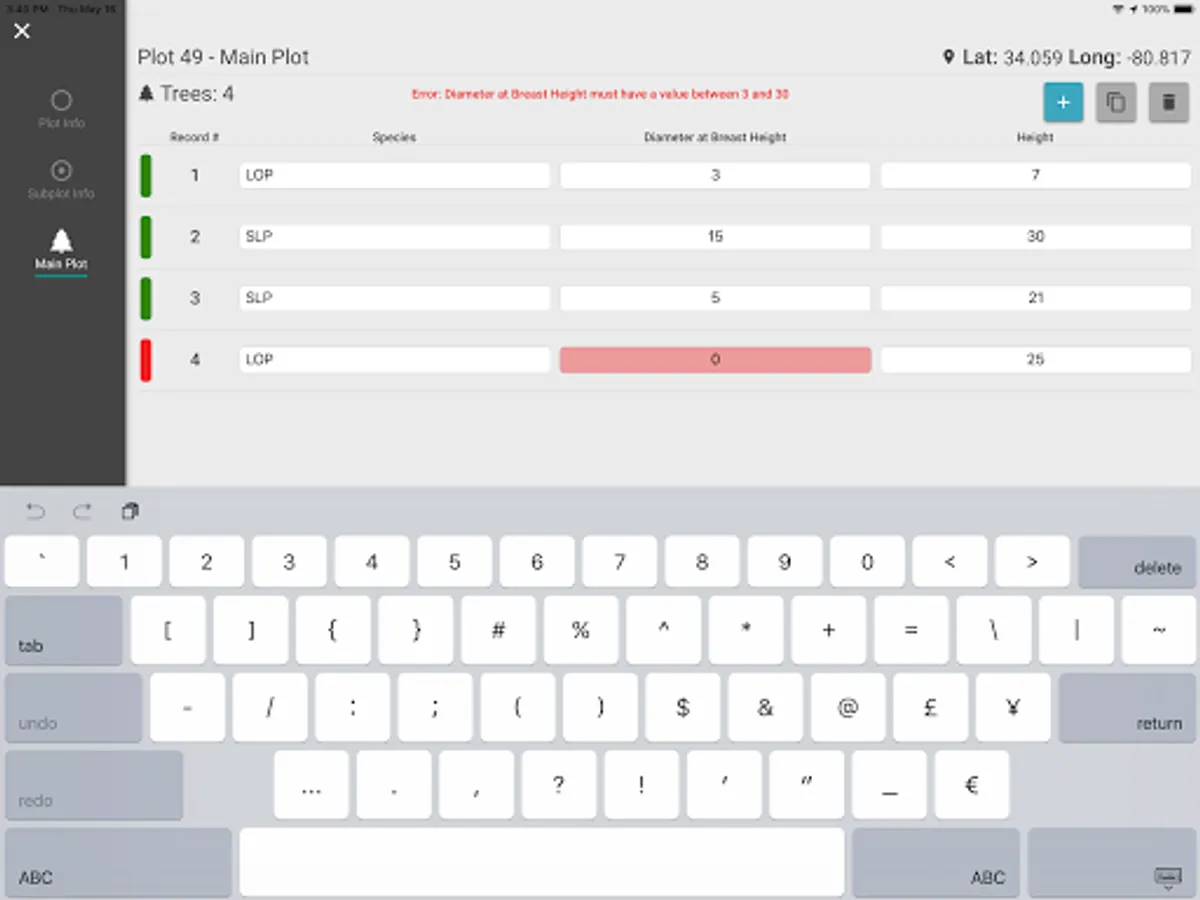Image resolution: width=1200 pixels, height=900 pixels.
Task: Edit height field showing 30 in record 2
Action: pyautogui.click(x=1036, y=237)
